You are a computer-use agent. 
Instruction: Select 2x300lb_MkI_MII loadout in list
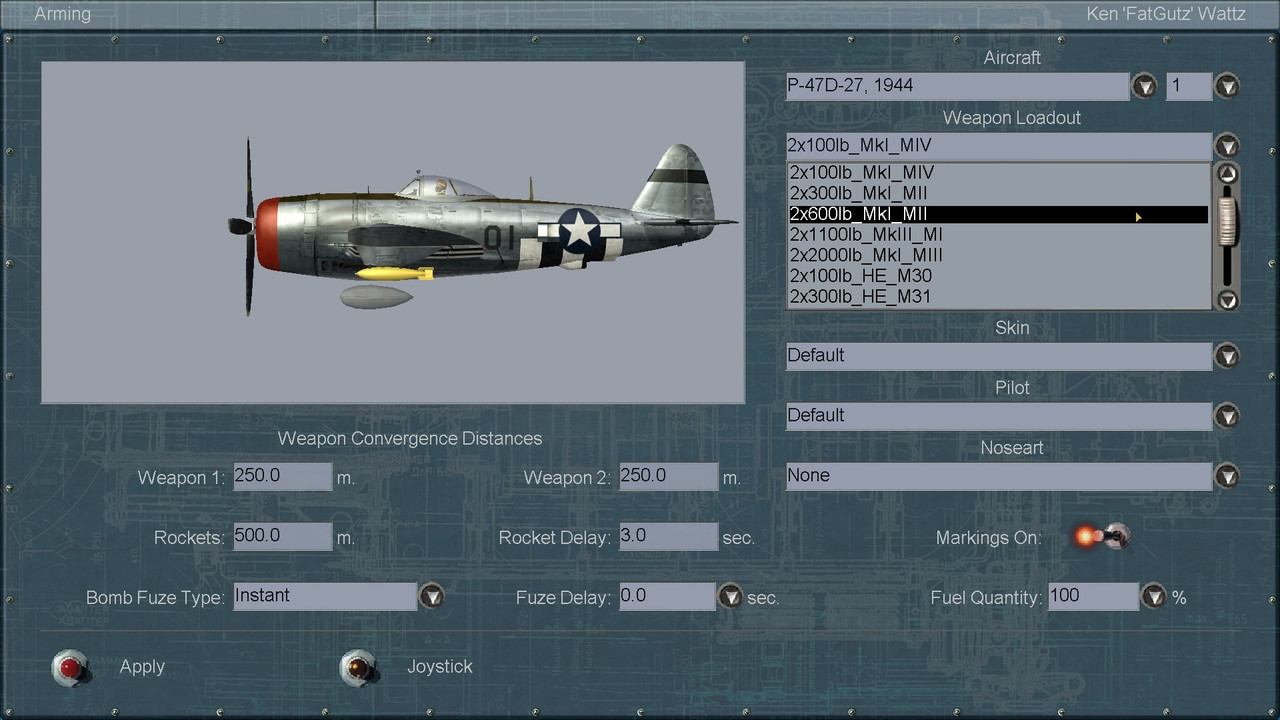[x=998, y=194]
